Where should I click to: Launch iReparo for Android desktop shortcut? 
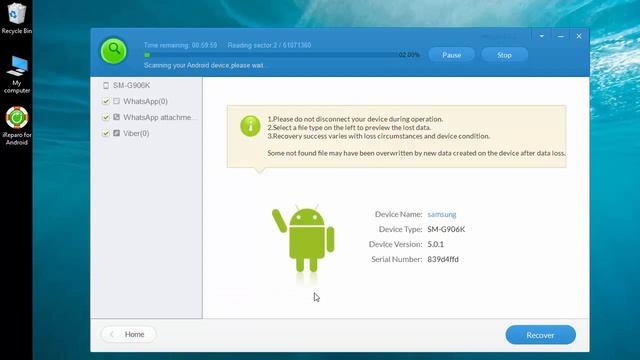point(16,126)
